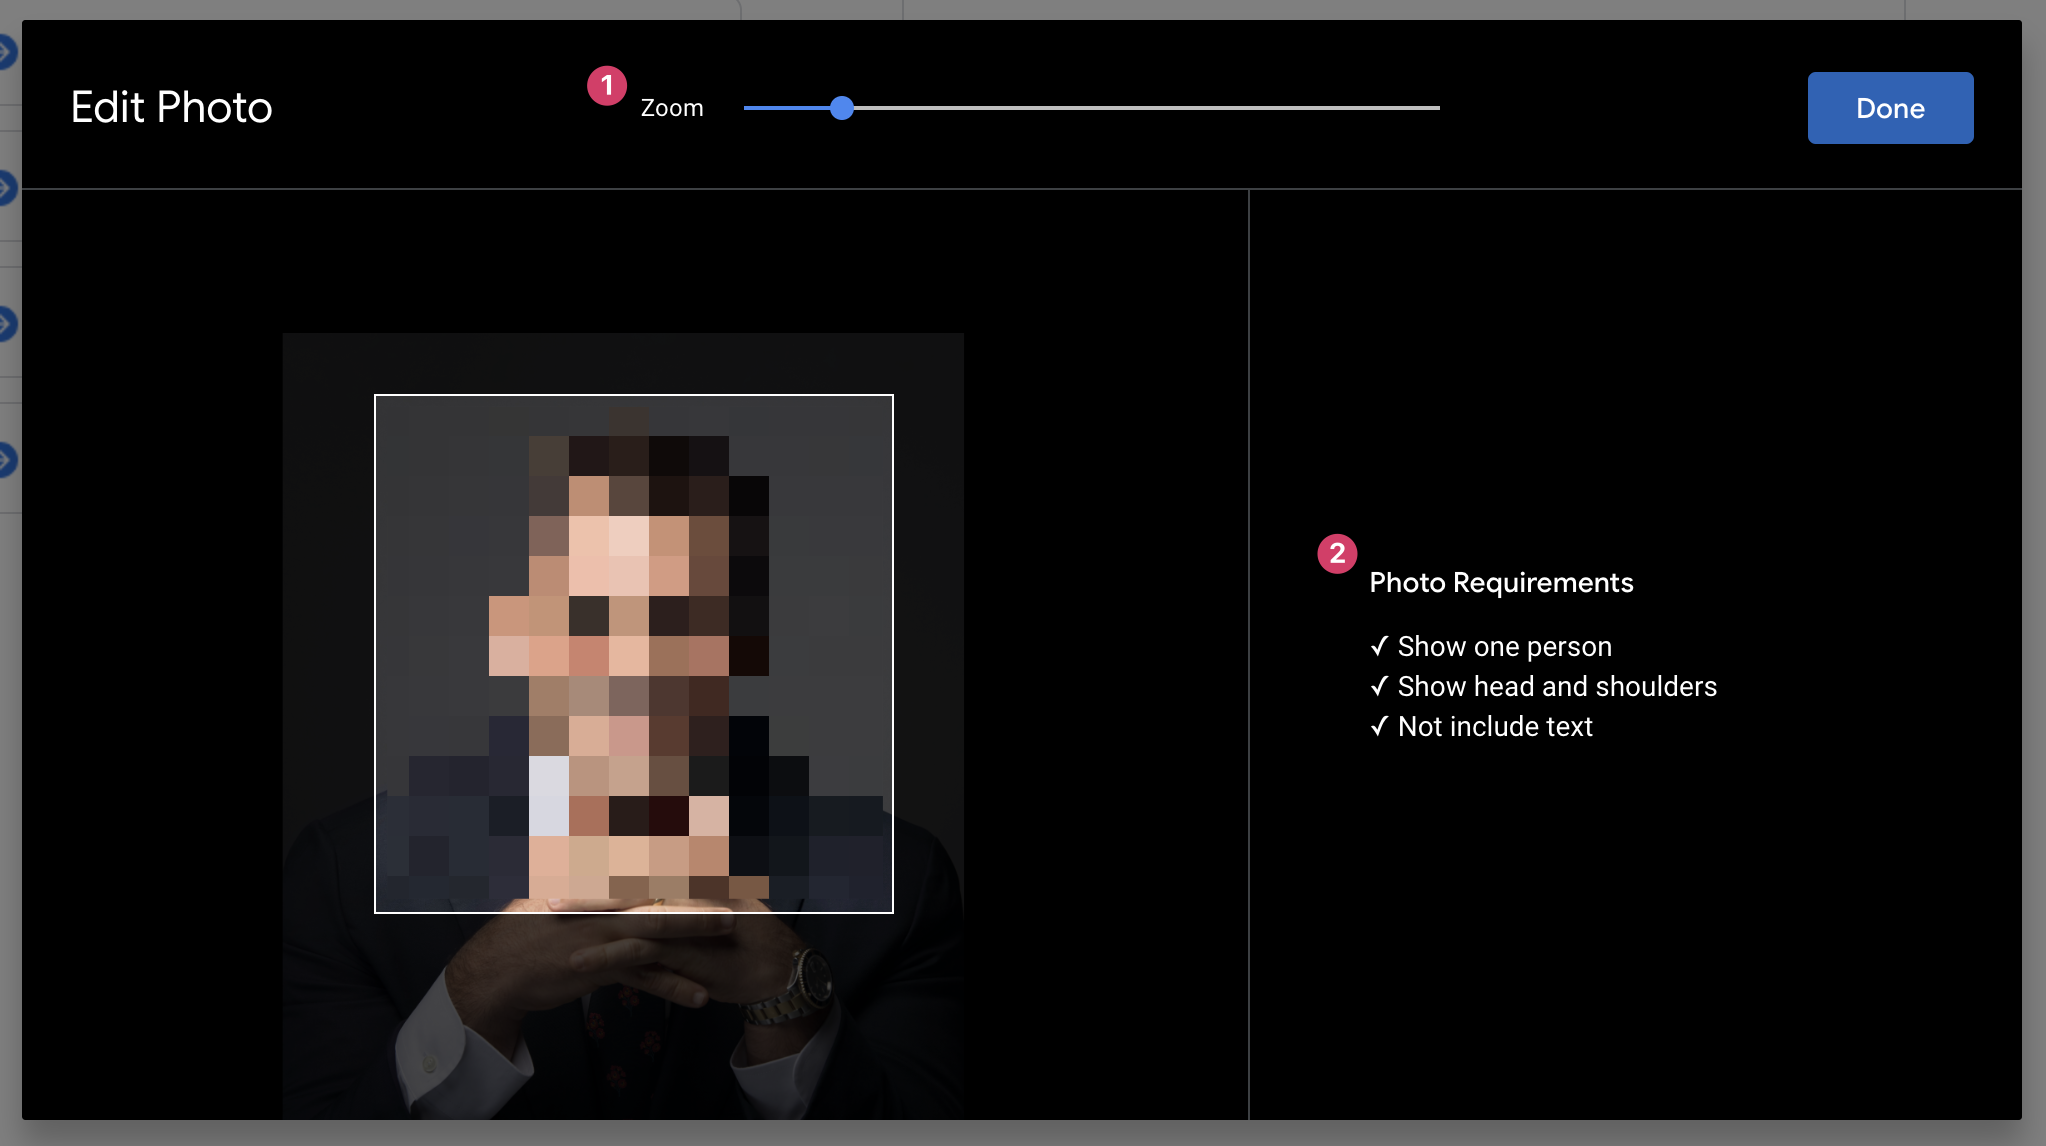Select the 'Show head and shoulders' text

click(1556, 687)
